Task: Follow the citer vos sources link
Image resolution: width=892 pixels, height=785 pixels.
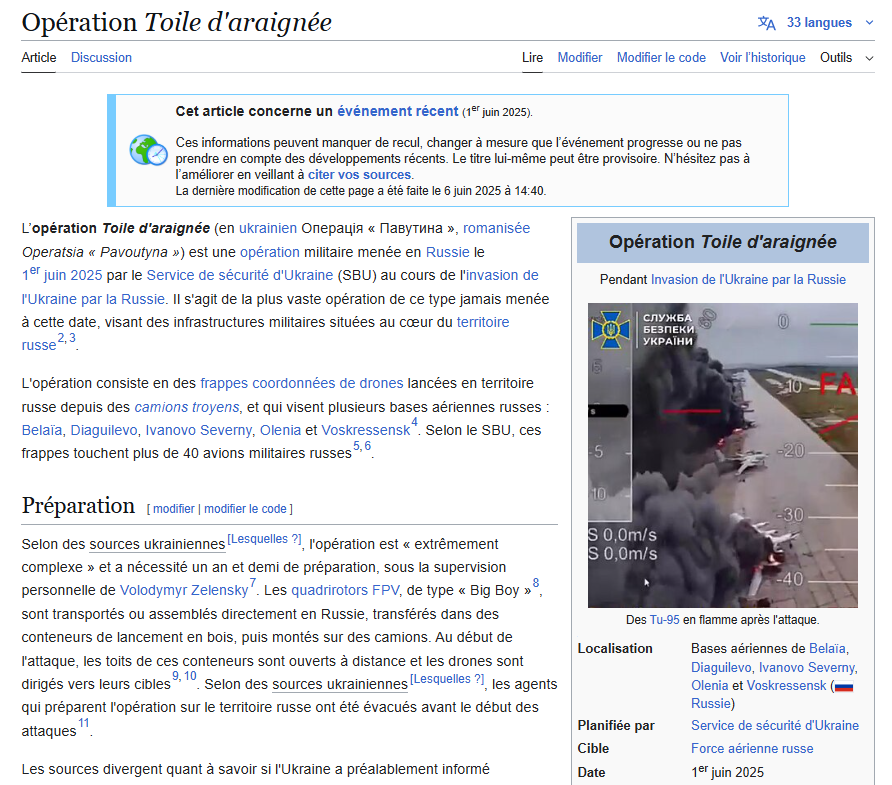Action: click(x=359, y=175)
